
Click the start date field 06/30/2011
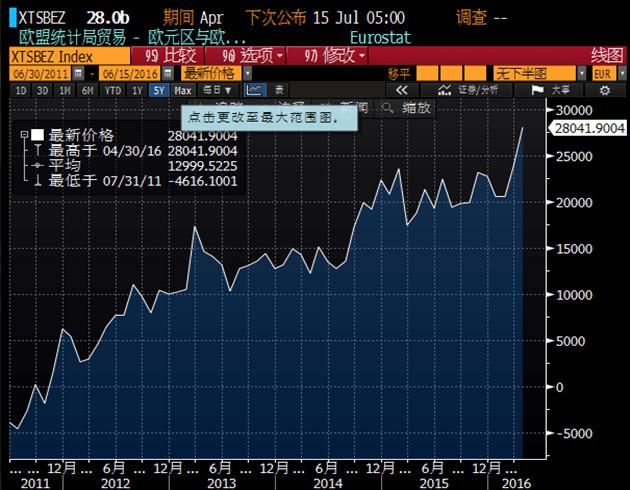(x=39, y=74)
